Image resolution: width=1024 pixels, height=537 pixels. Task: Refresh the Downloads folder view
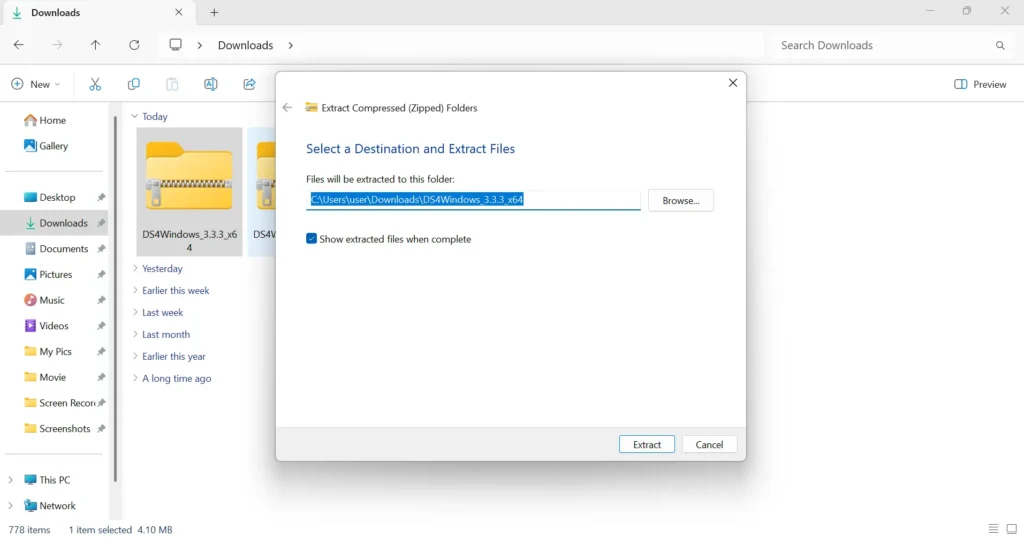[134, 45]
